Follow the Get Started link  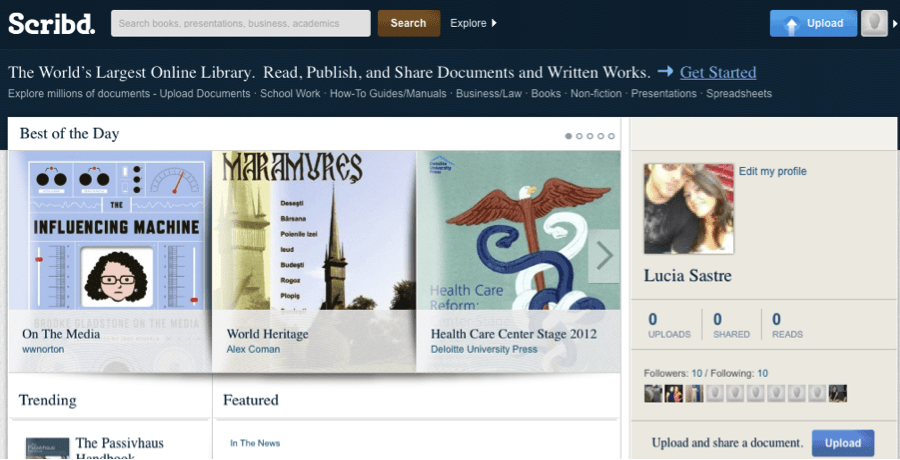coord(718,72)
